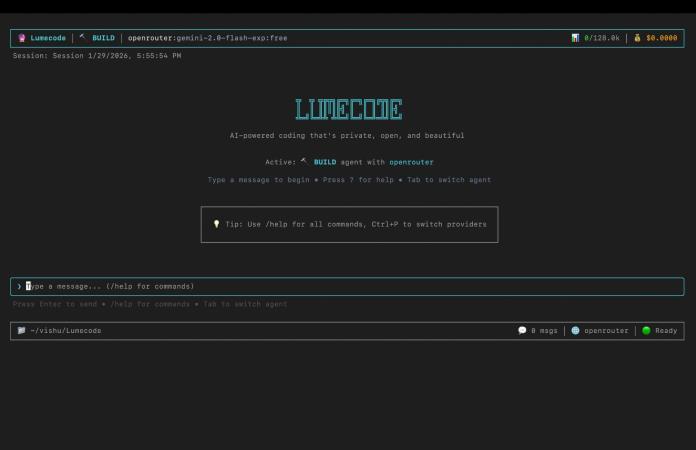Image resolution: width=696 pixels, height=450 pixels.
Task: Click the BUILD agent label in header
Action: [103, 38]
